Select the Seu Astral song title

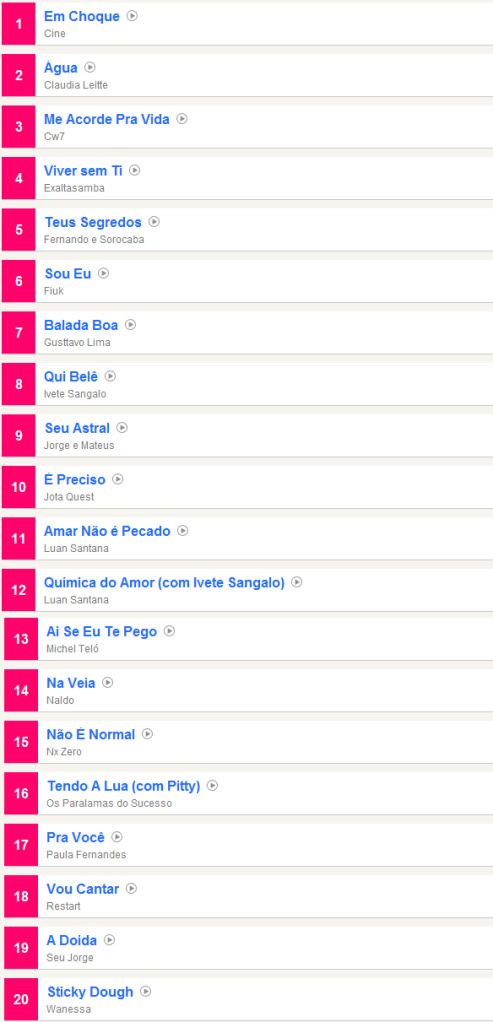pos(77,428)
